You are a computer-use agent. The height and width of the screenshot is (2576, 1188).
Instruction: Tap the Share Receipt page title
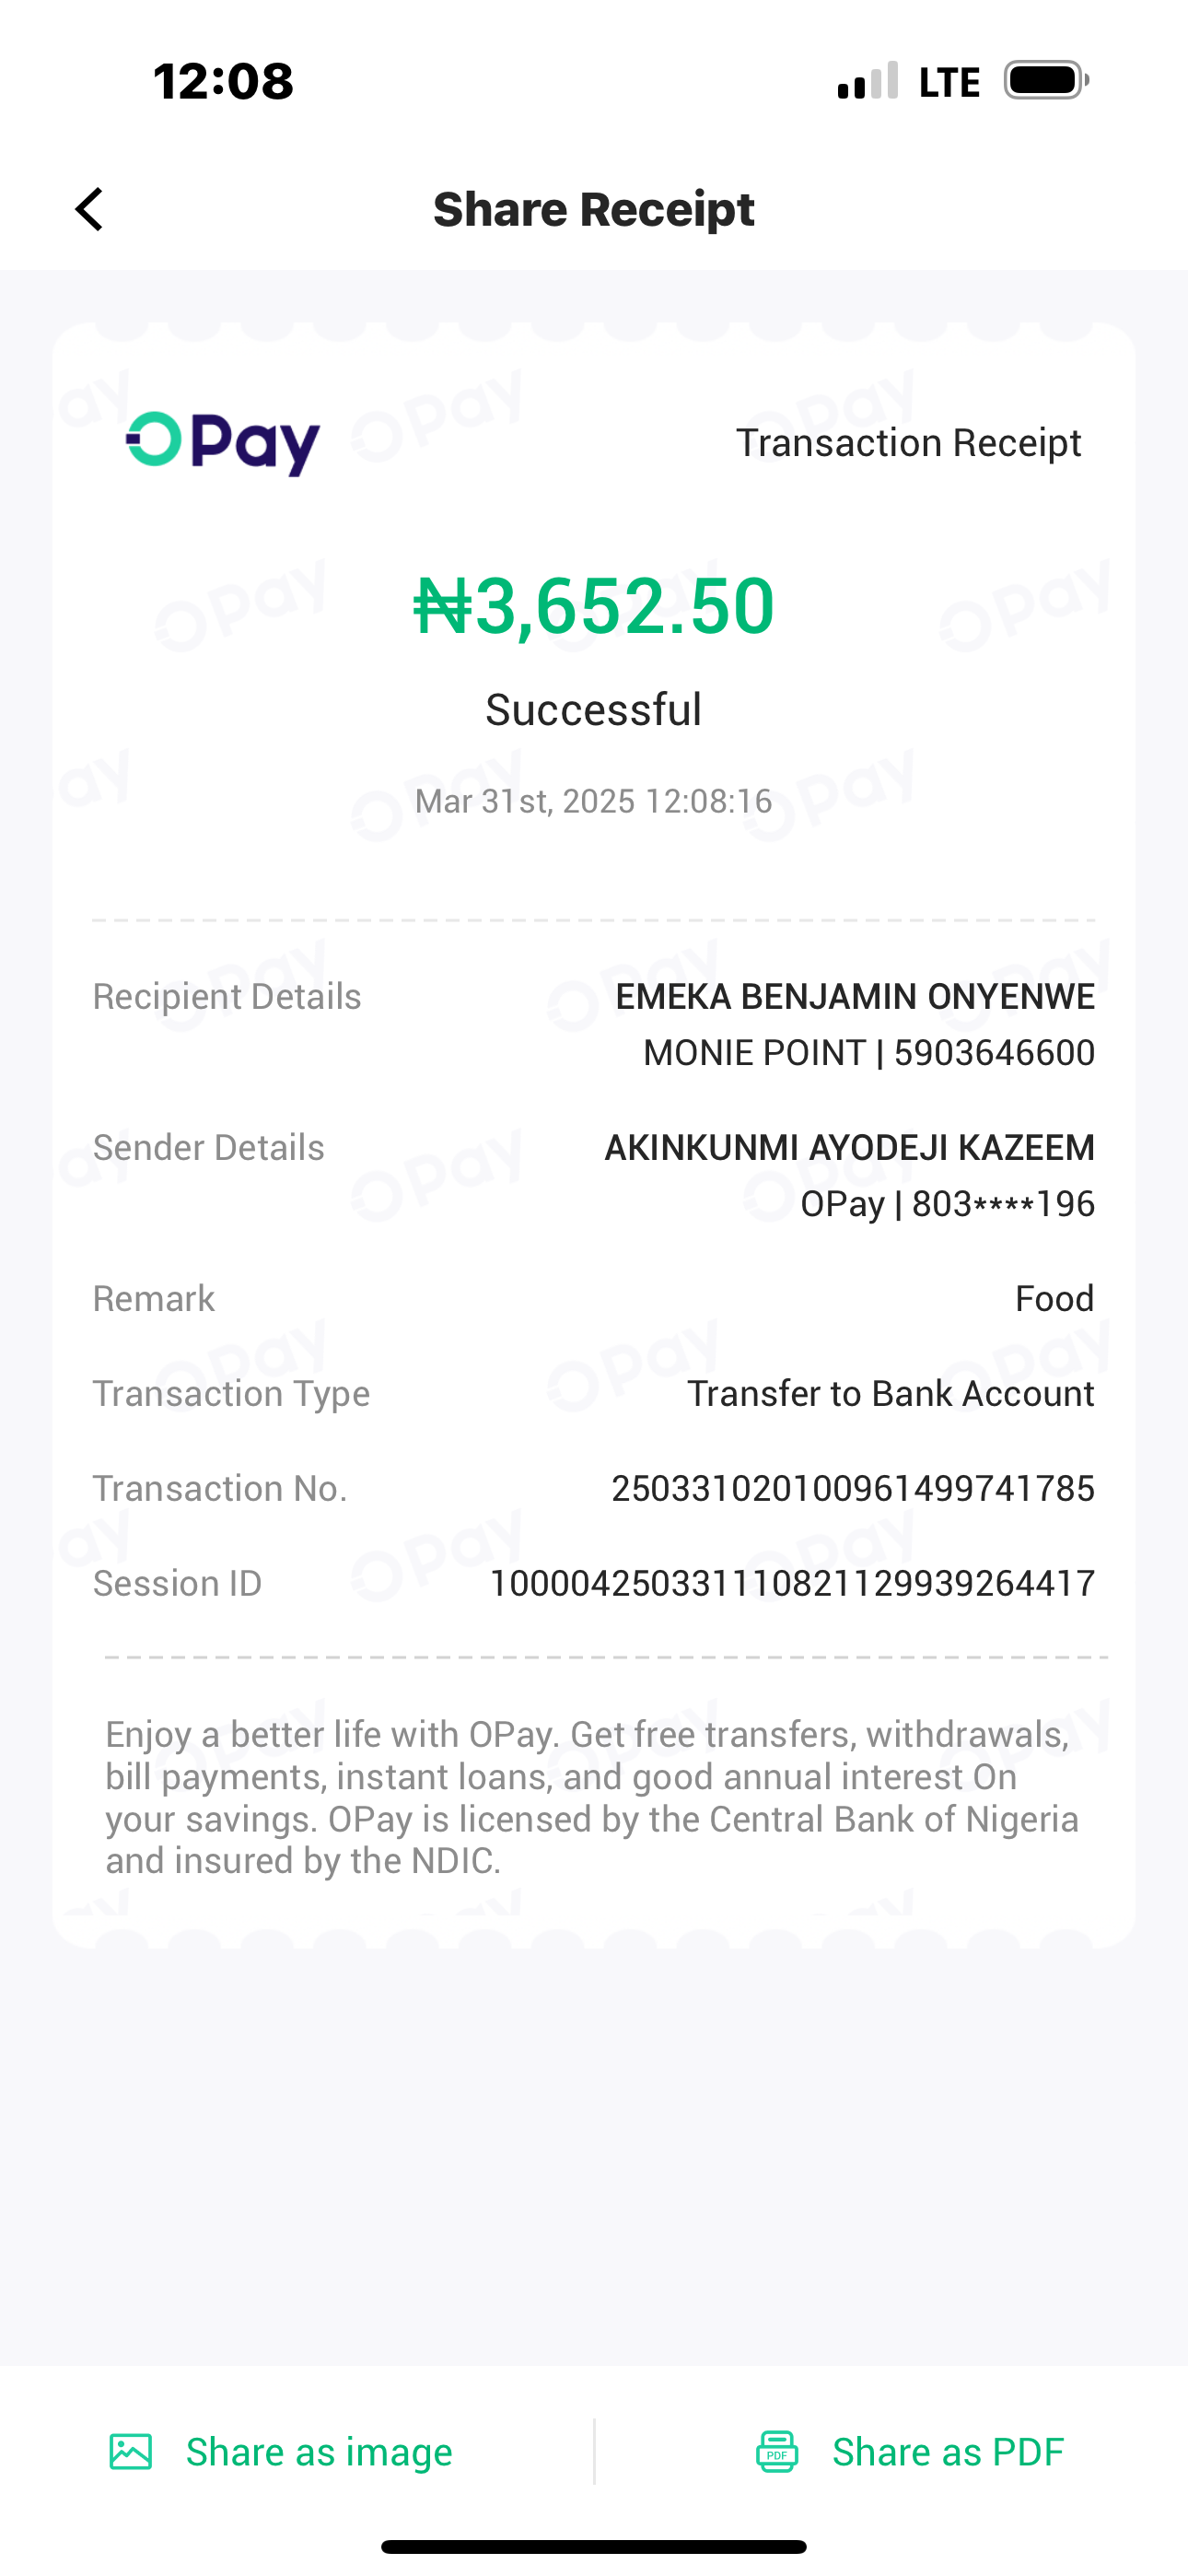tap(593, 209)
